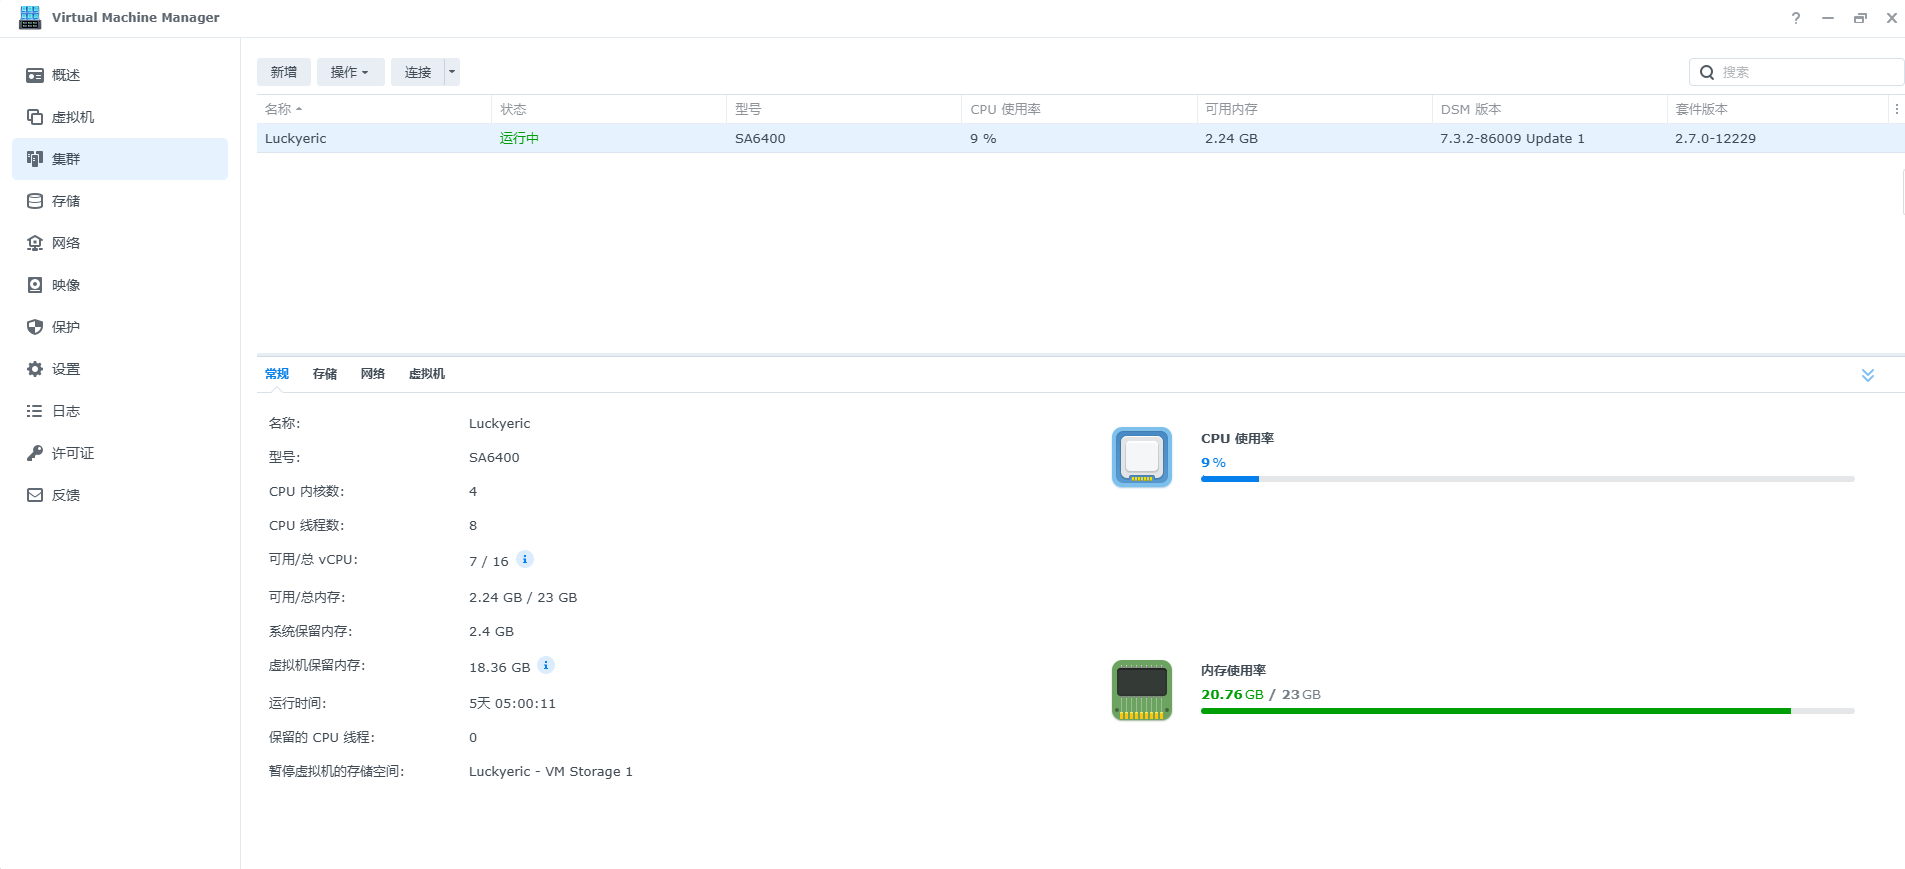Screen dimensions: 1905x869
Task: Expand the 操作 action dropdown
Action: 350,72
